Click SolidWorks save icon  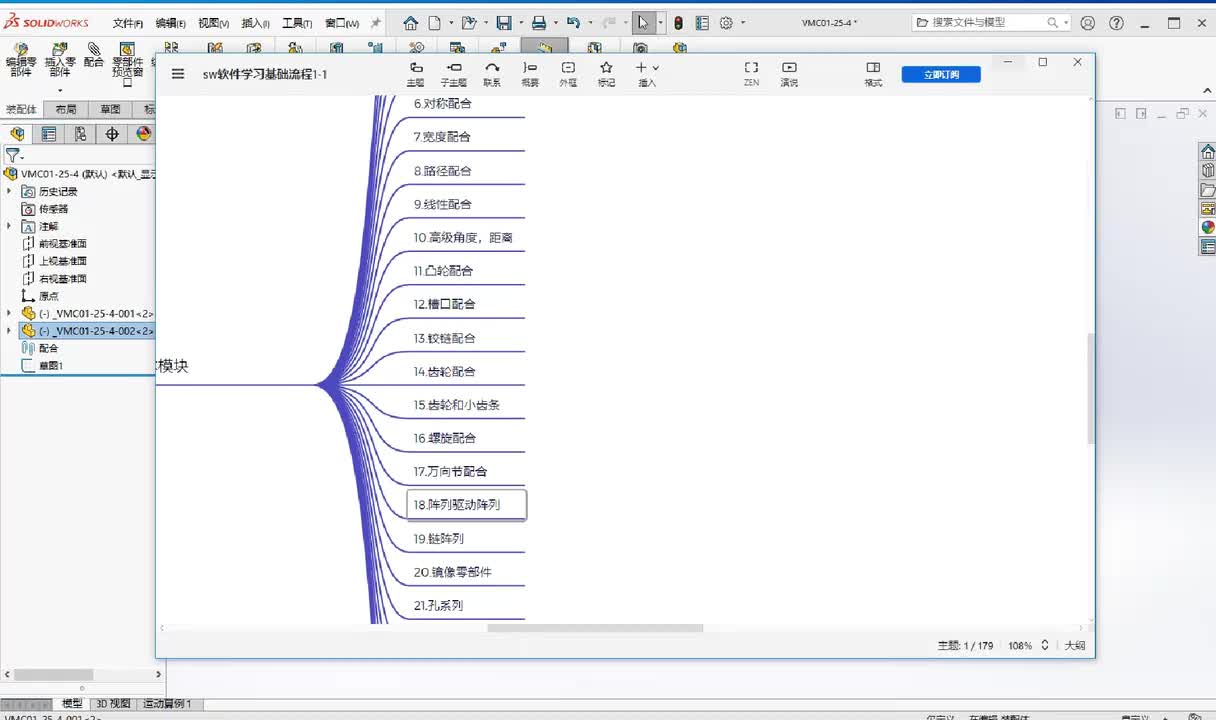tap(504, 23)
